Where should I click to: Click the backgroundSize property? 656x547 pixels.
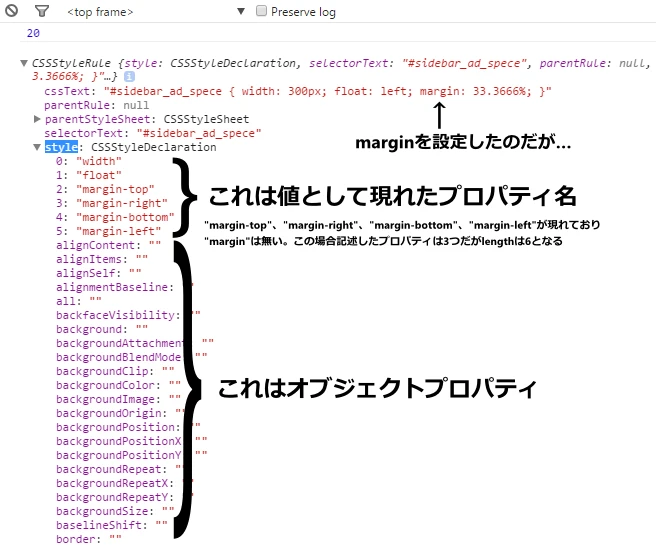point(115,511)
